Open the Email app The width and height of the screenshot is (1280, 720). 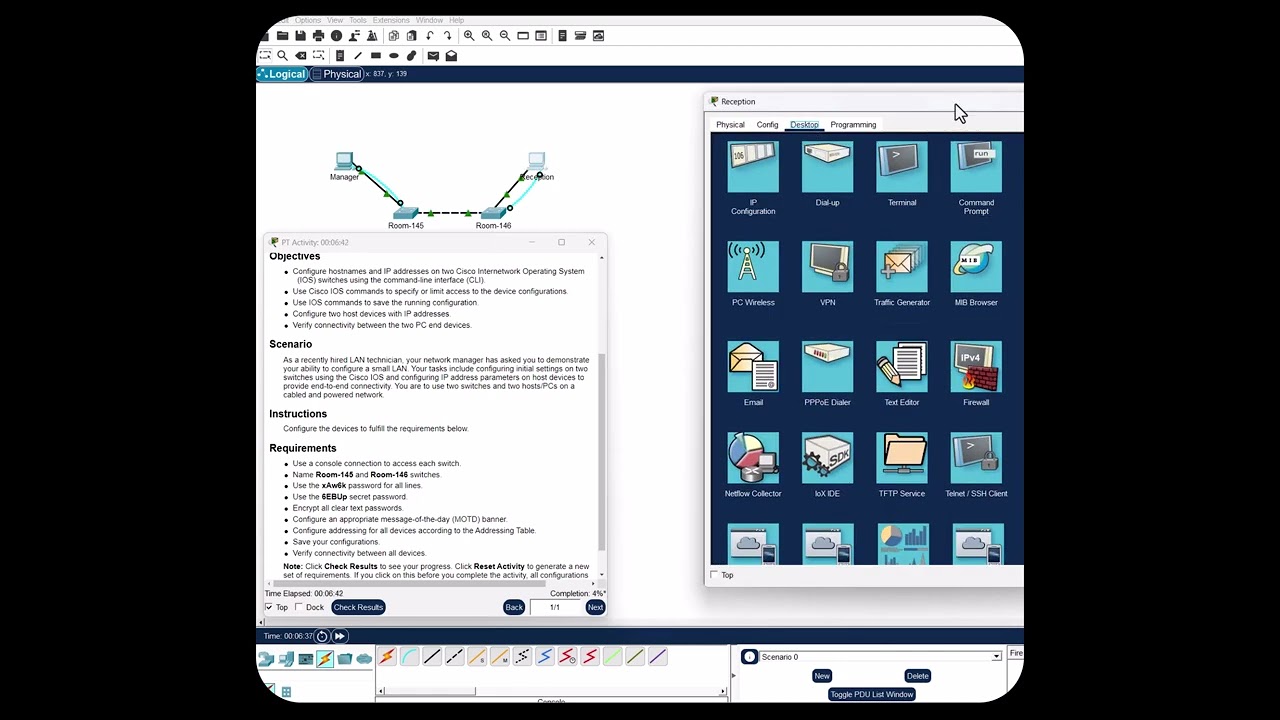[753, 374]
